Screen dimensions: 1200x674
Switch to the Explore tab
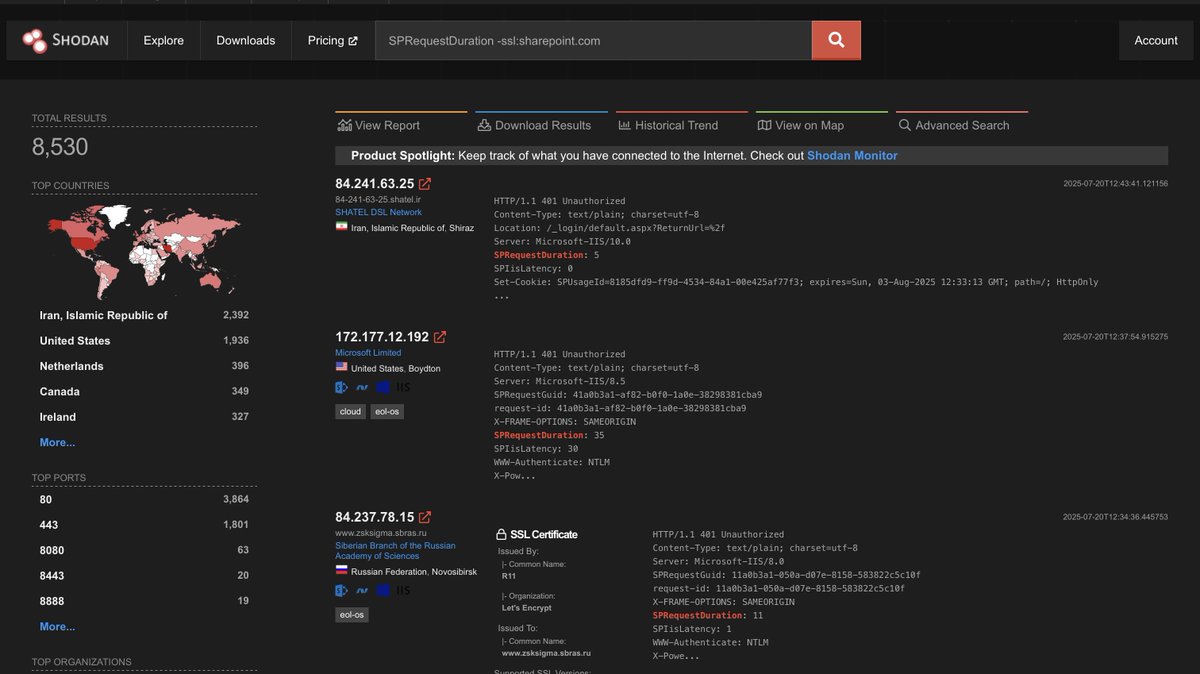point(163,40)
